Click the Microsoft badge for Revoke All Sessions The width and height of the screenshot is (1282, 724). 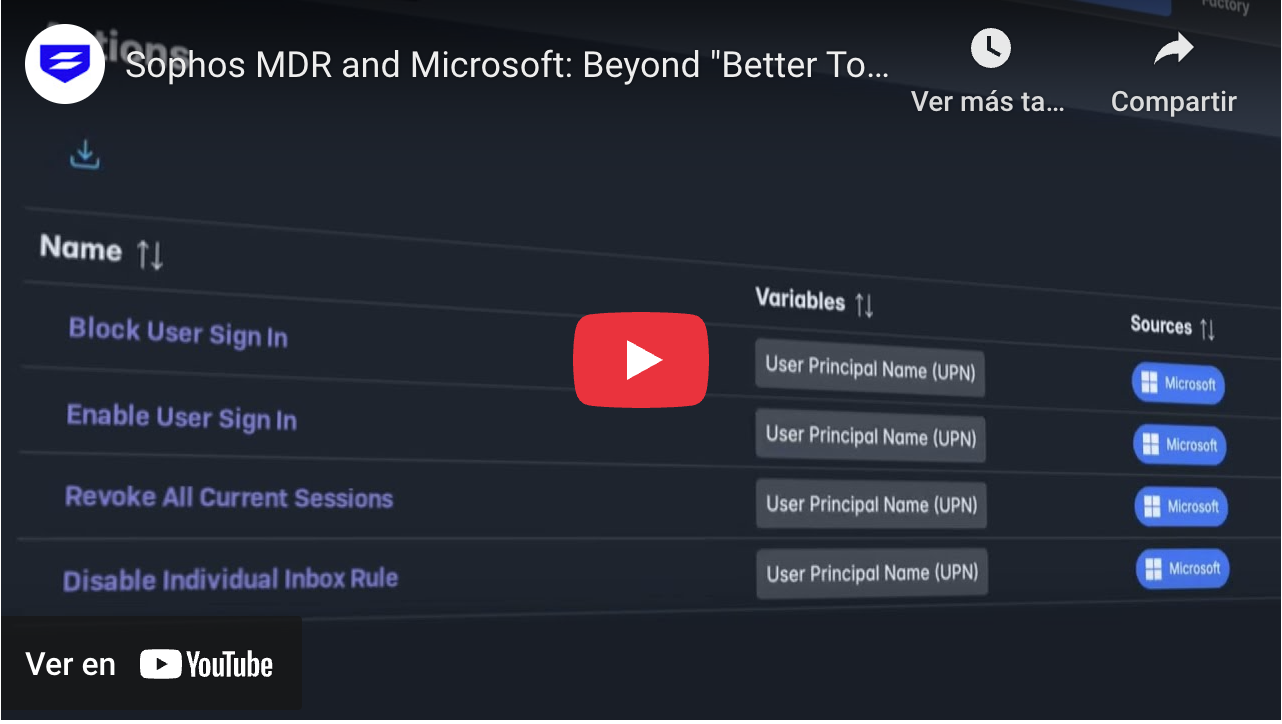(1180, 507)
